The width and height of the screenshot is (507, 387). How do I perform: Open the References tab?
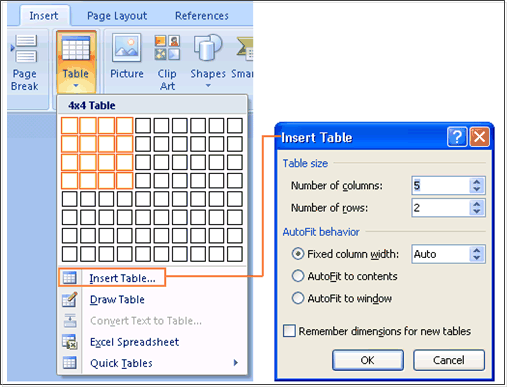[202, 16]
